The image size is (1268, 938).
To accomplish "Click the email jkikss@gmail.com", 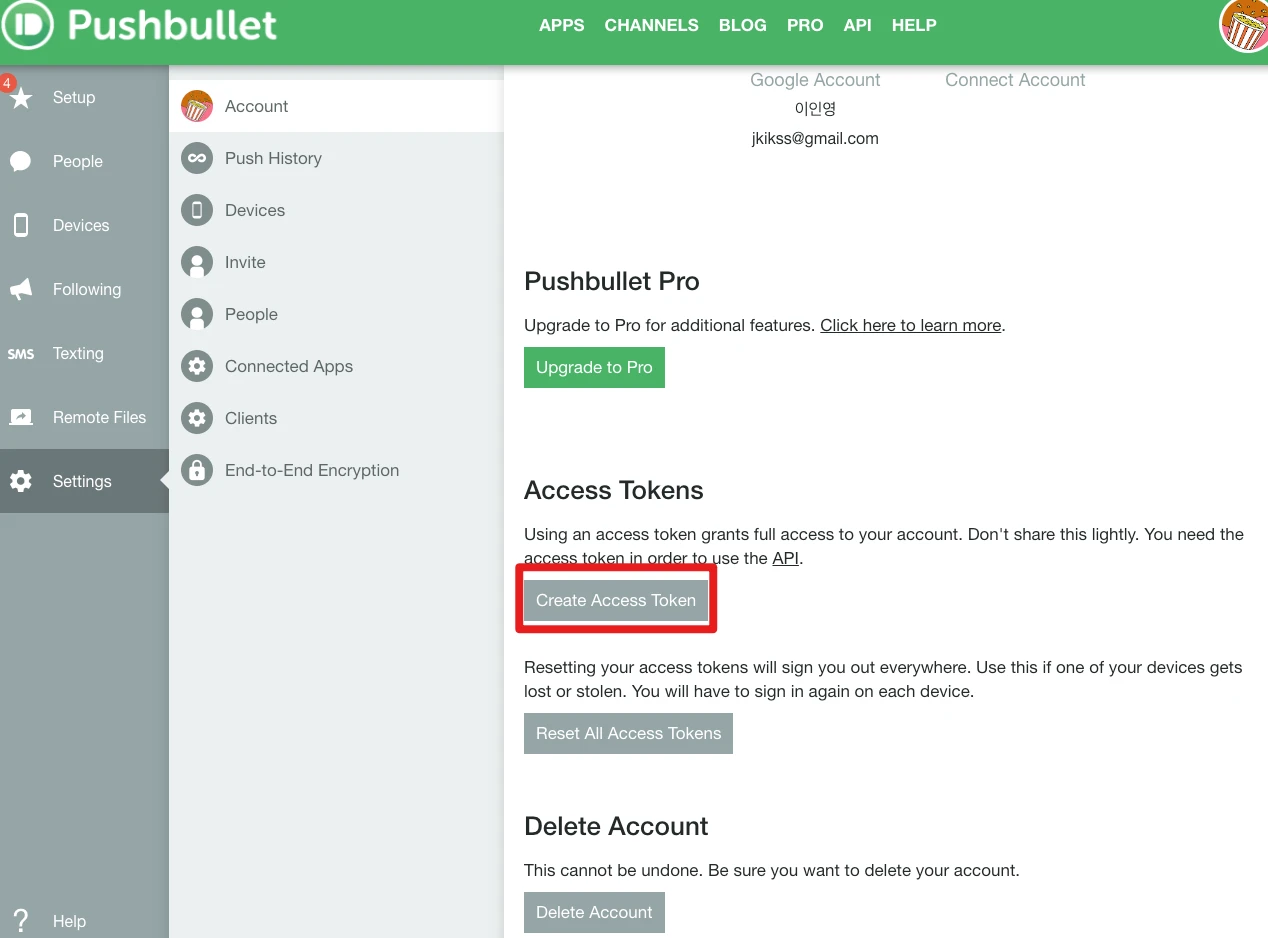I will coord(815,138).
